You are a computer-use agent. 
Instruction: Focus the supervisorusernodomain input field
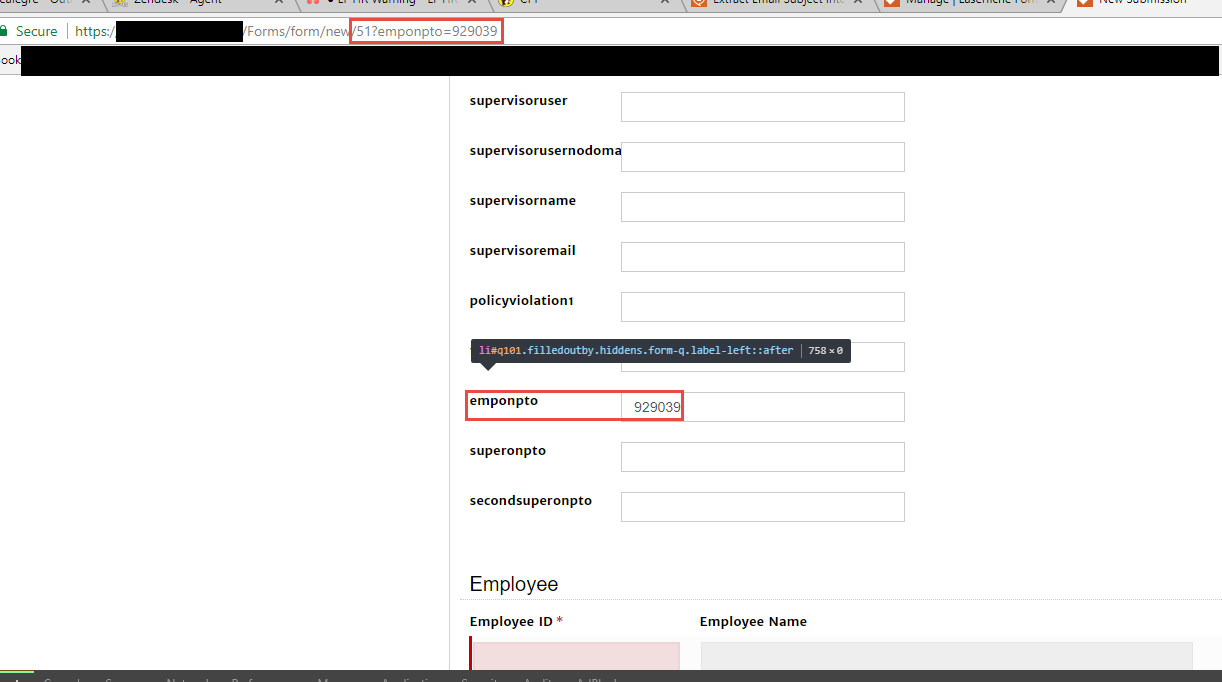(763, 157)
